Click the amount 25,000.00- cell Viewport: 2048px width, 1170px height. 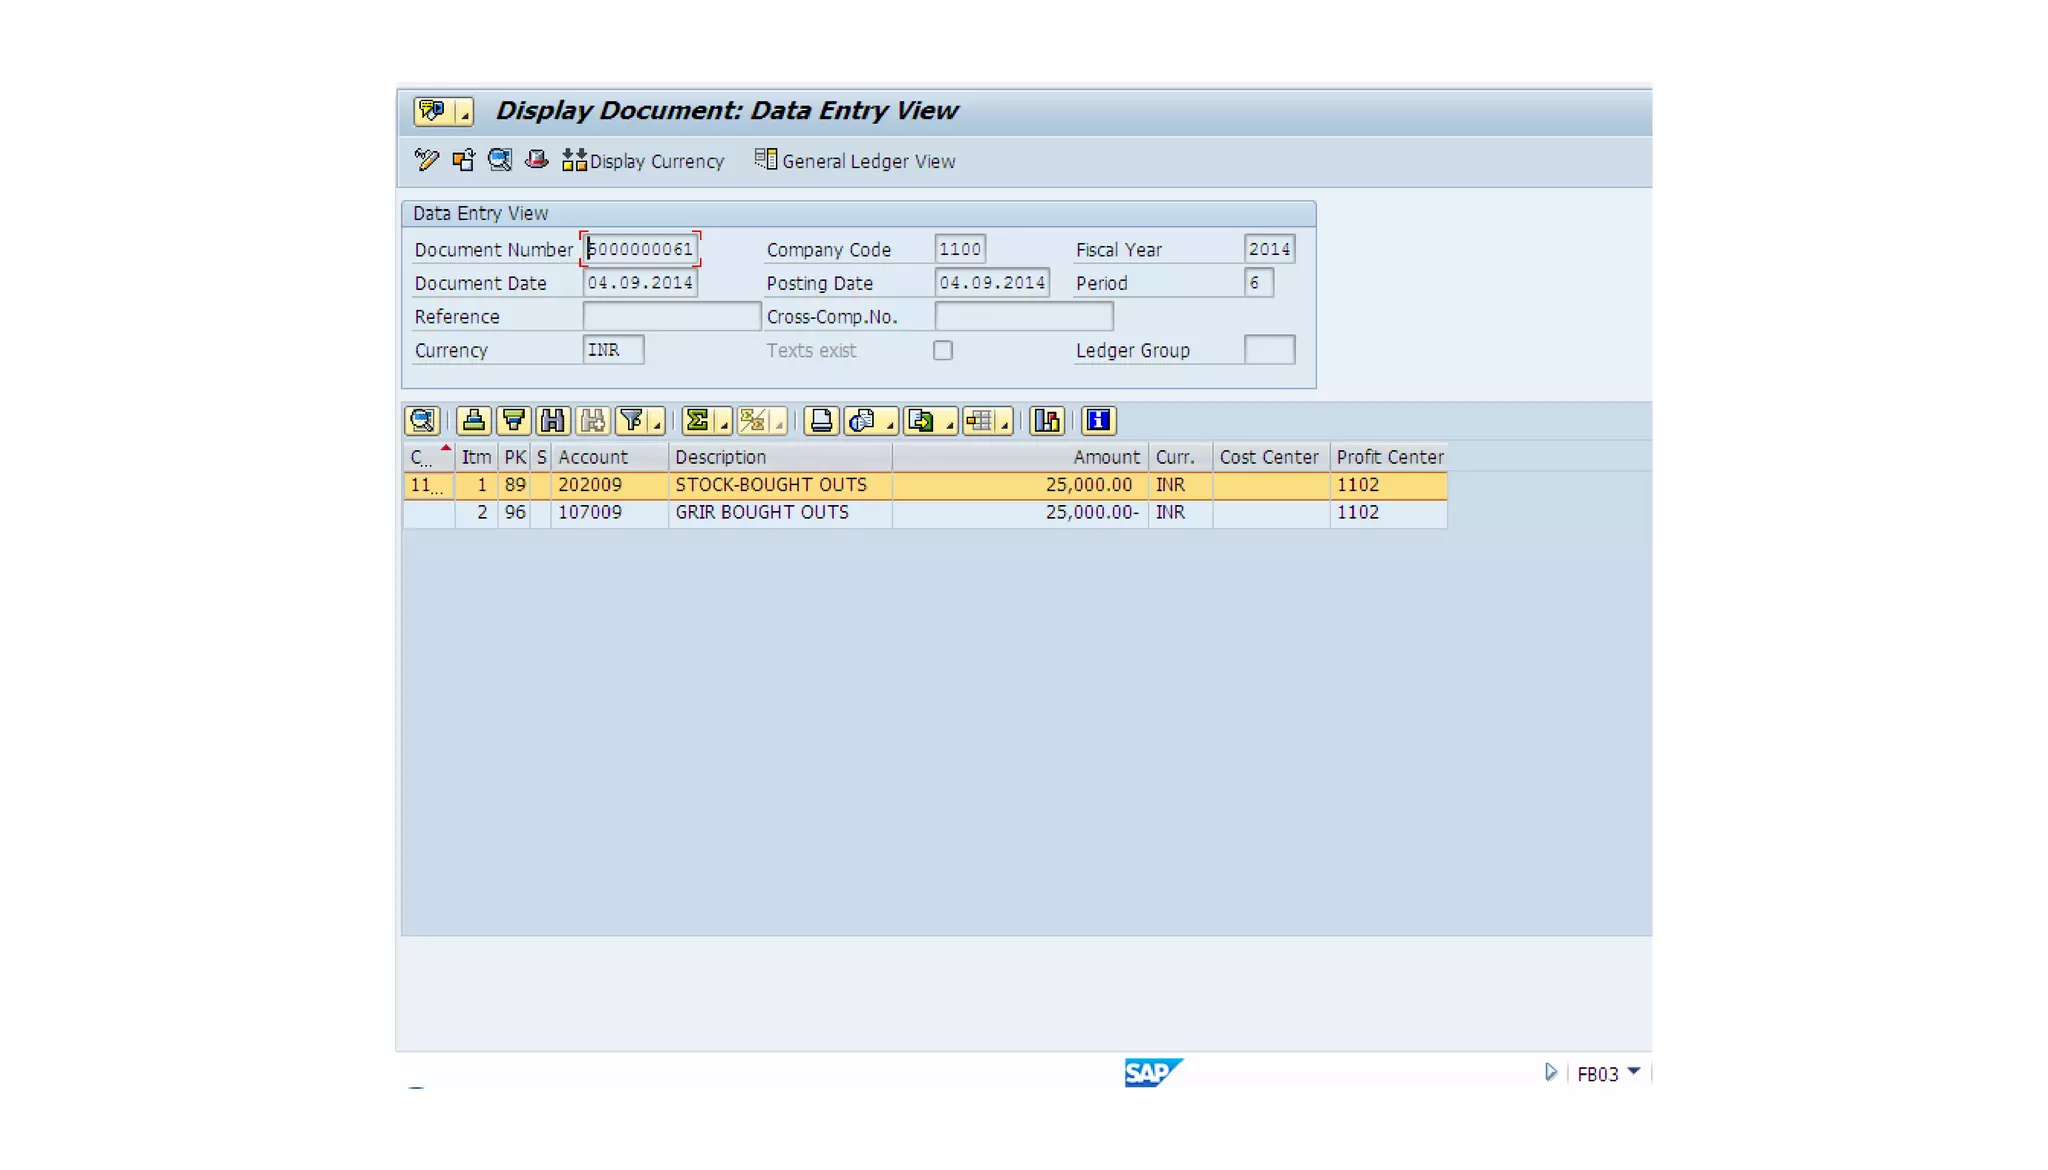[1020, 512]
